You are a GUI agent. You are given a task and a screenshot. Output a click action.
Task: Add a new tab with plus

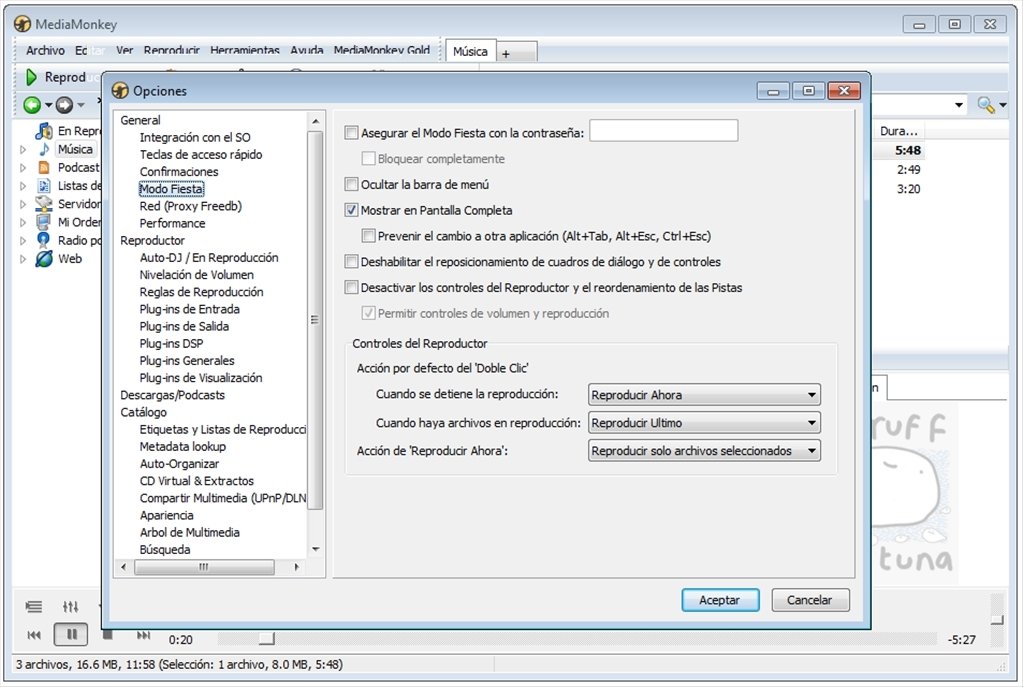[x=506, y=54]
